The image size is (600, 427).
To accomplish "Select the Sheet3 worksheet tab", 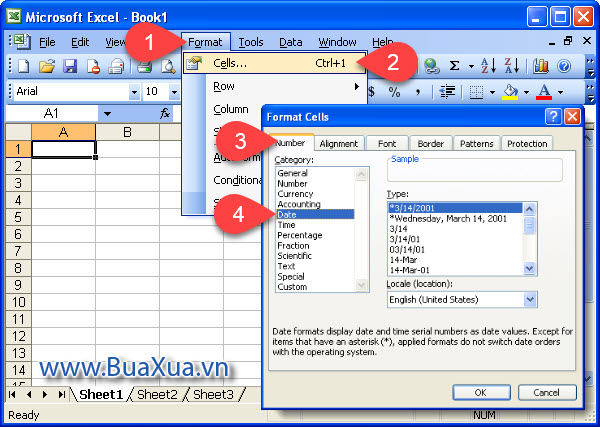I will point(213,394).
